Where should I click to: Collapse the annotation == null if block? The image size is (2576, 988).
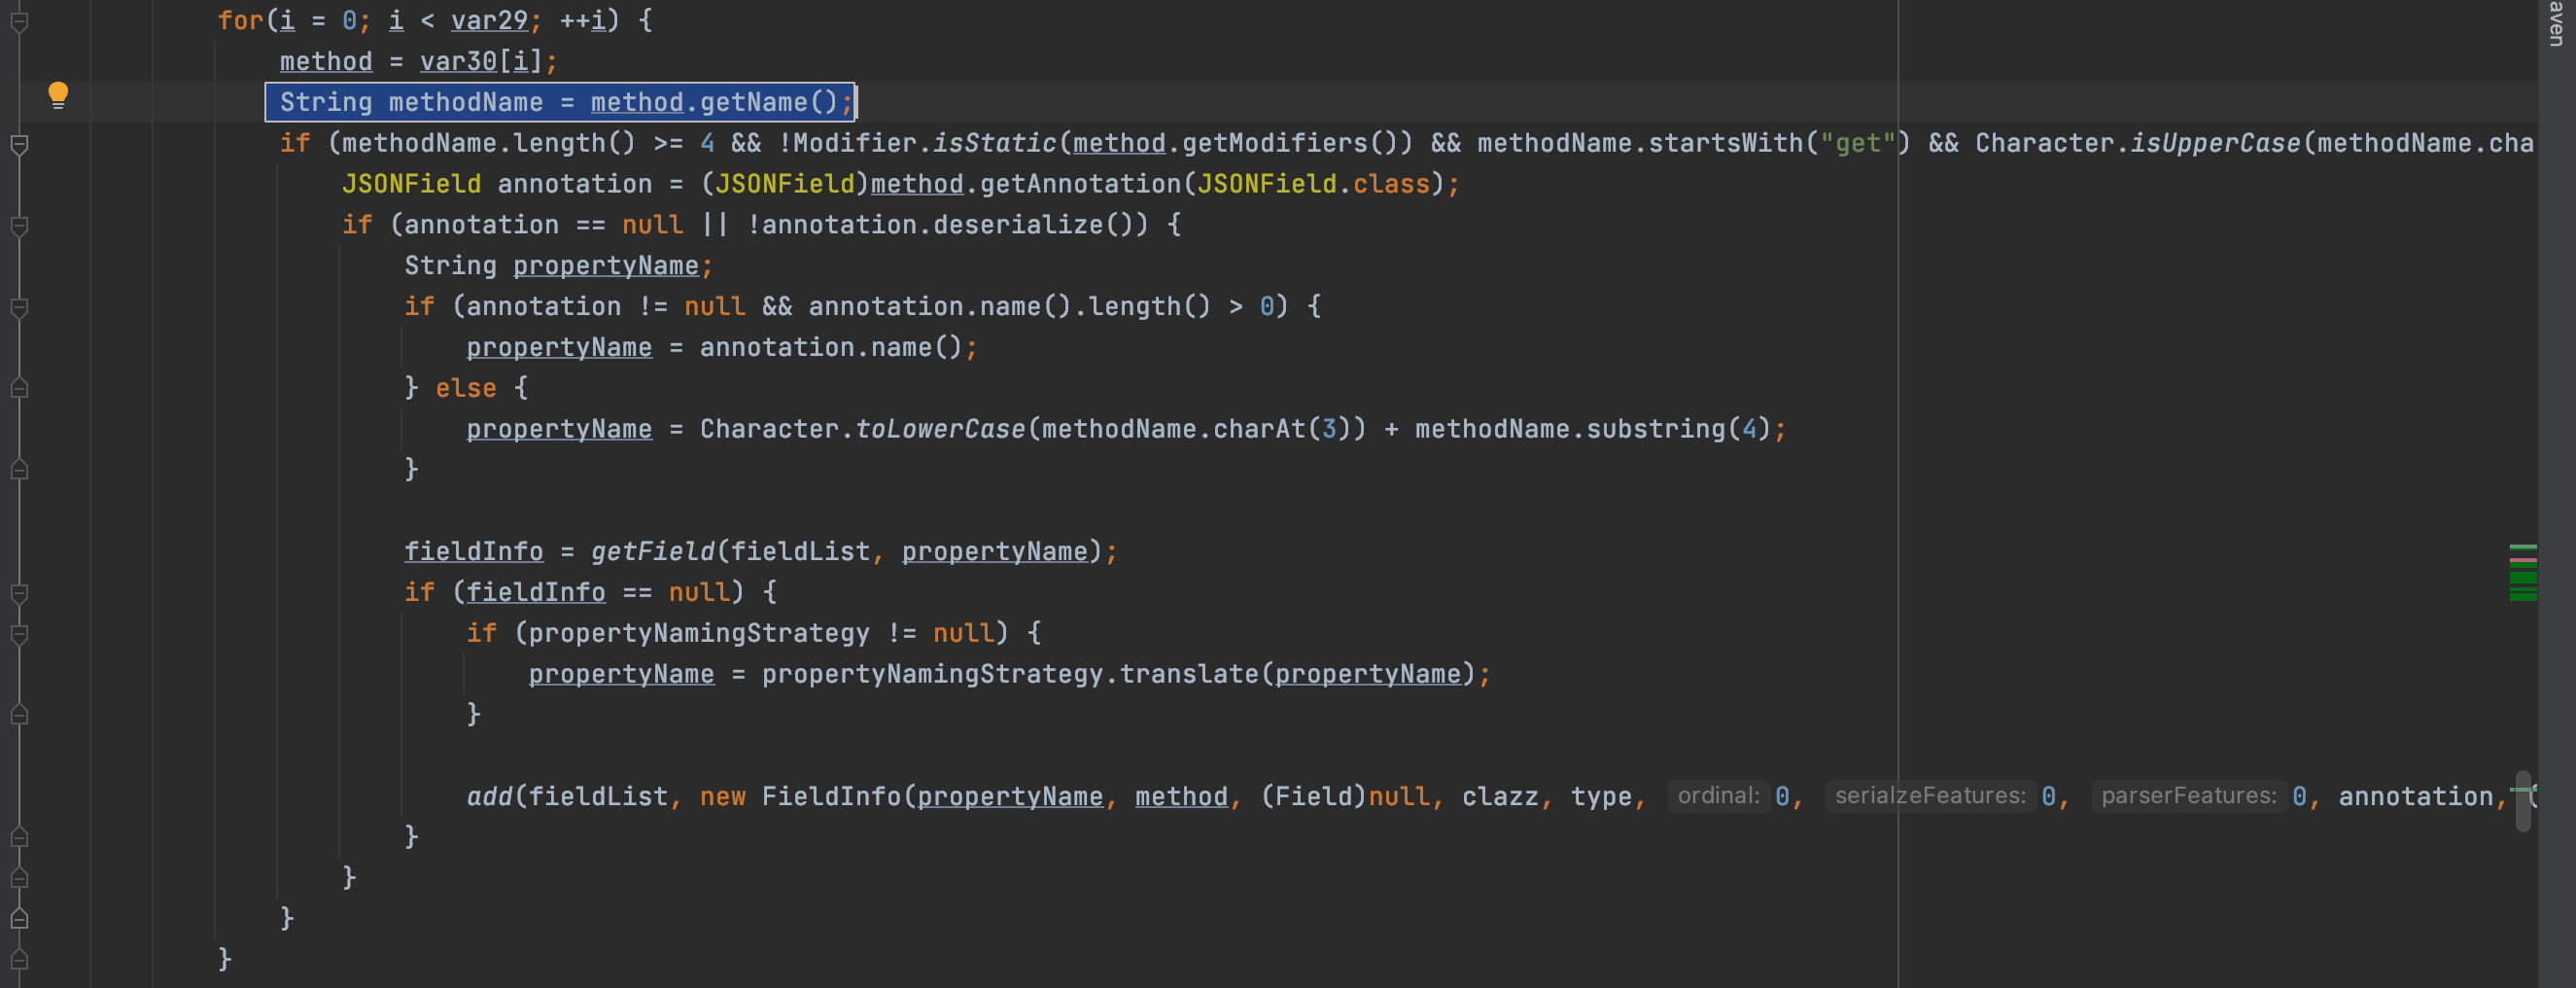click(x=19, y=226)
